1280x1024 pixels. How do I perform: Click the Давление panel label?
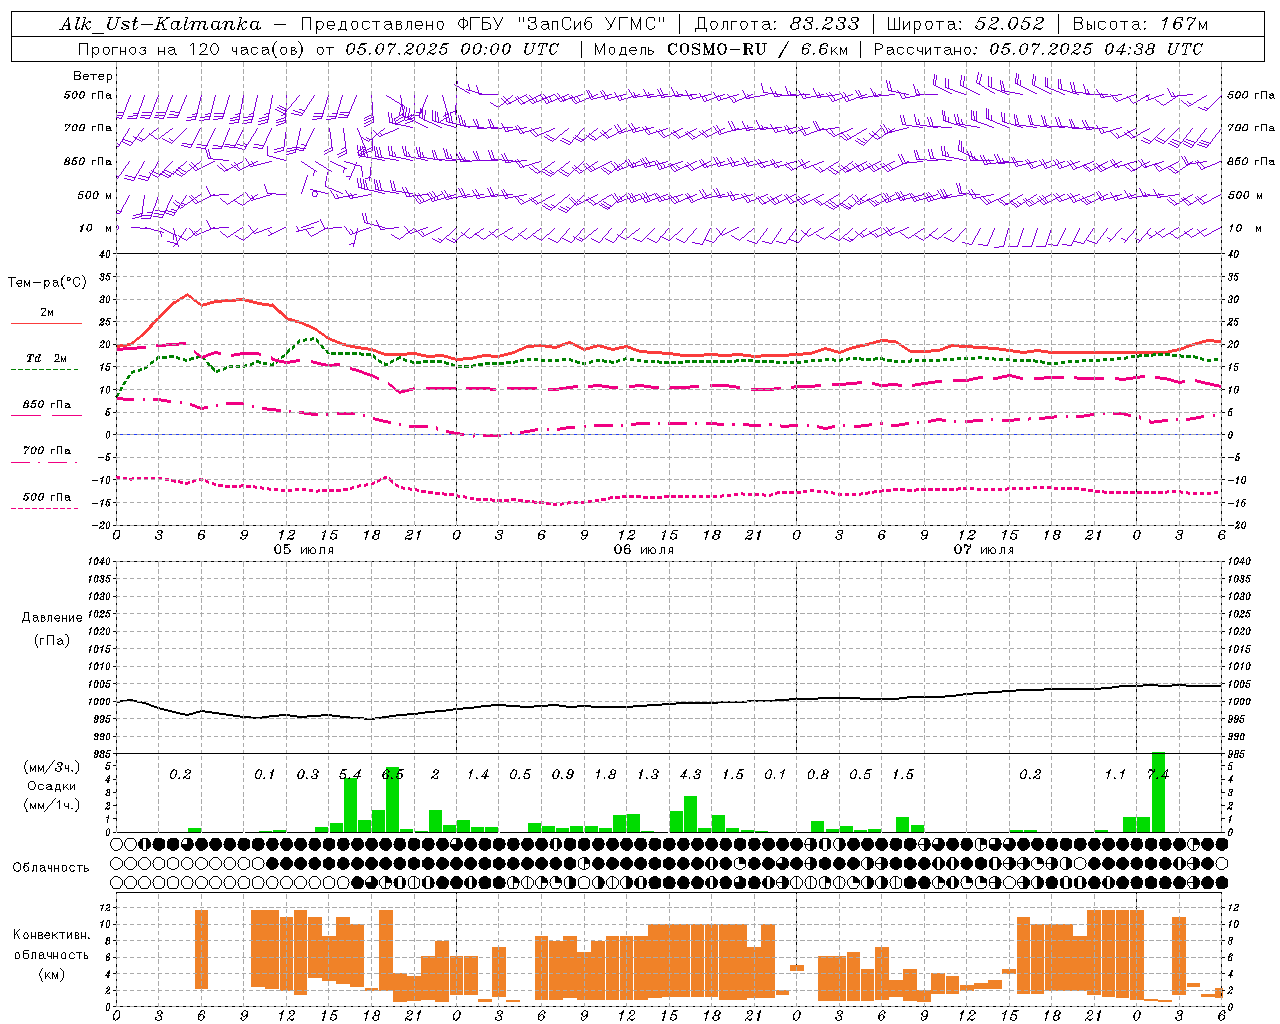pyautogui.click(x=52, y=618)
